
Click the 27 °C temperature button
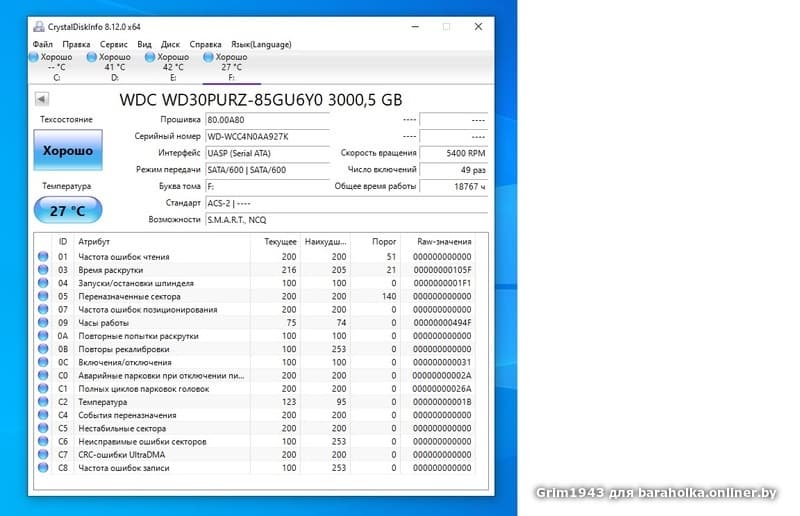pyautogui.click(x=68, y=210)
